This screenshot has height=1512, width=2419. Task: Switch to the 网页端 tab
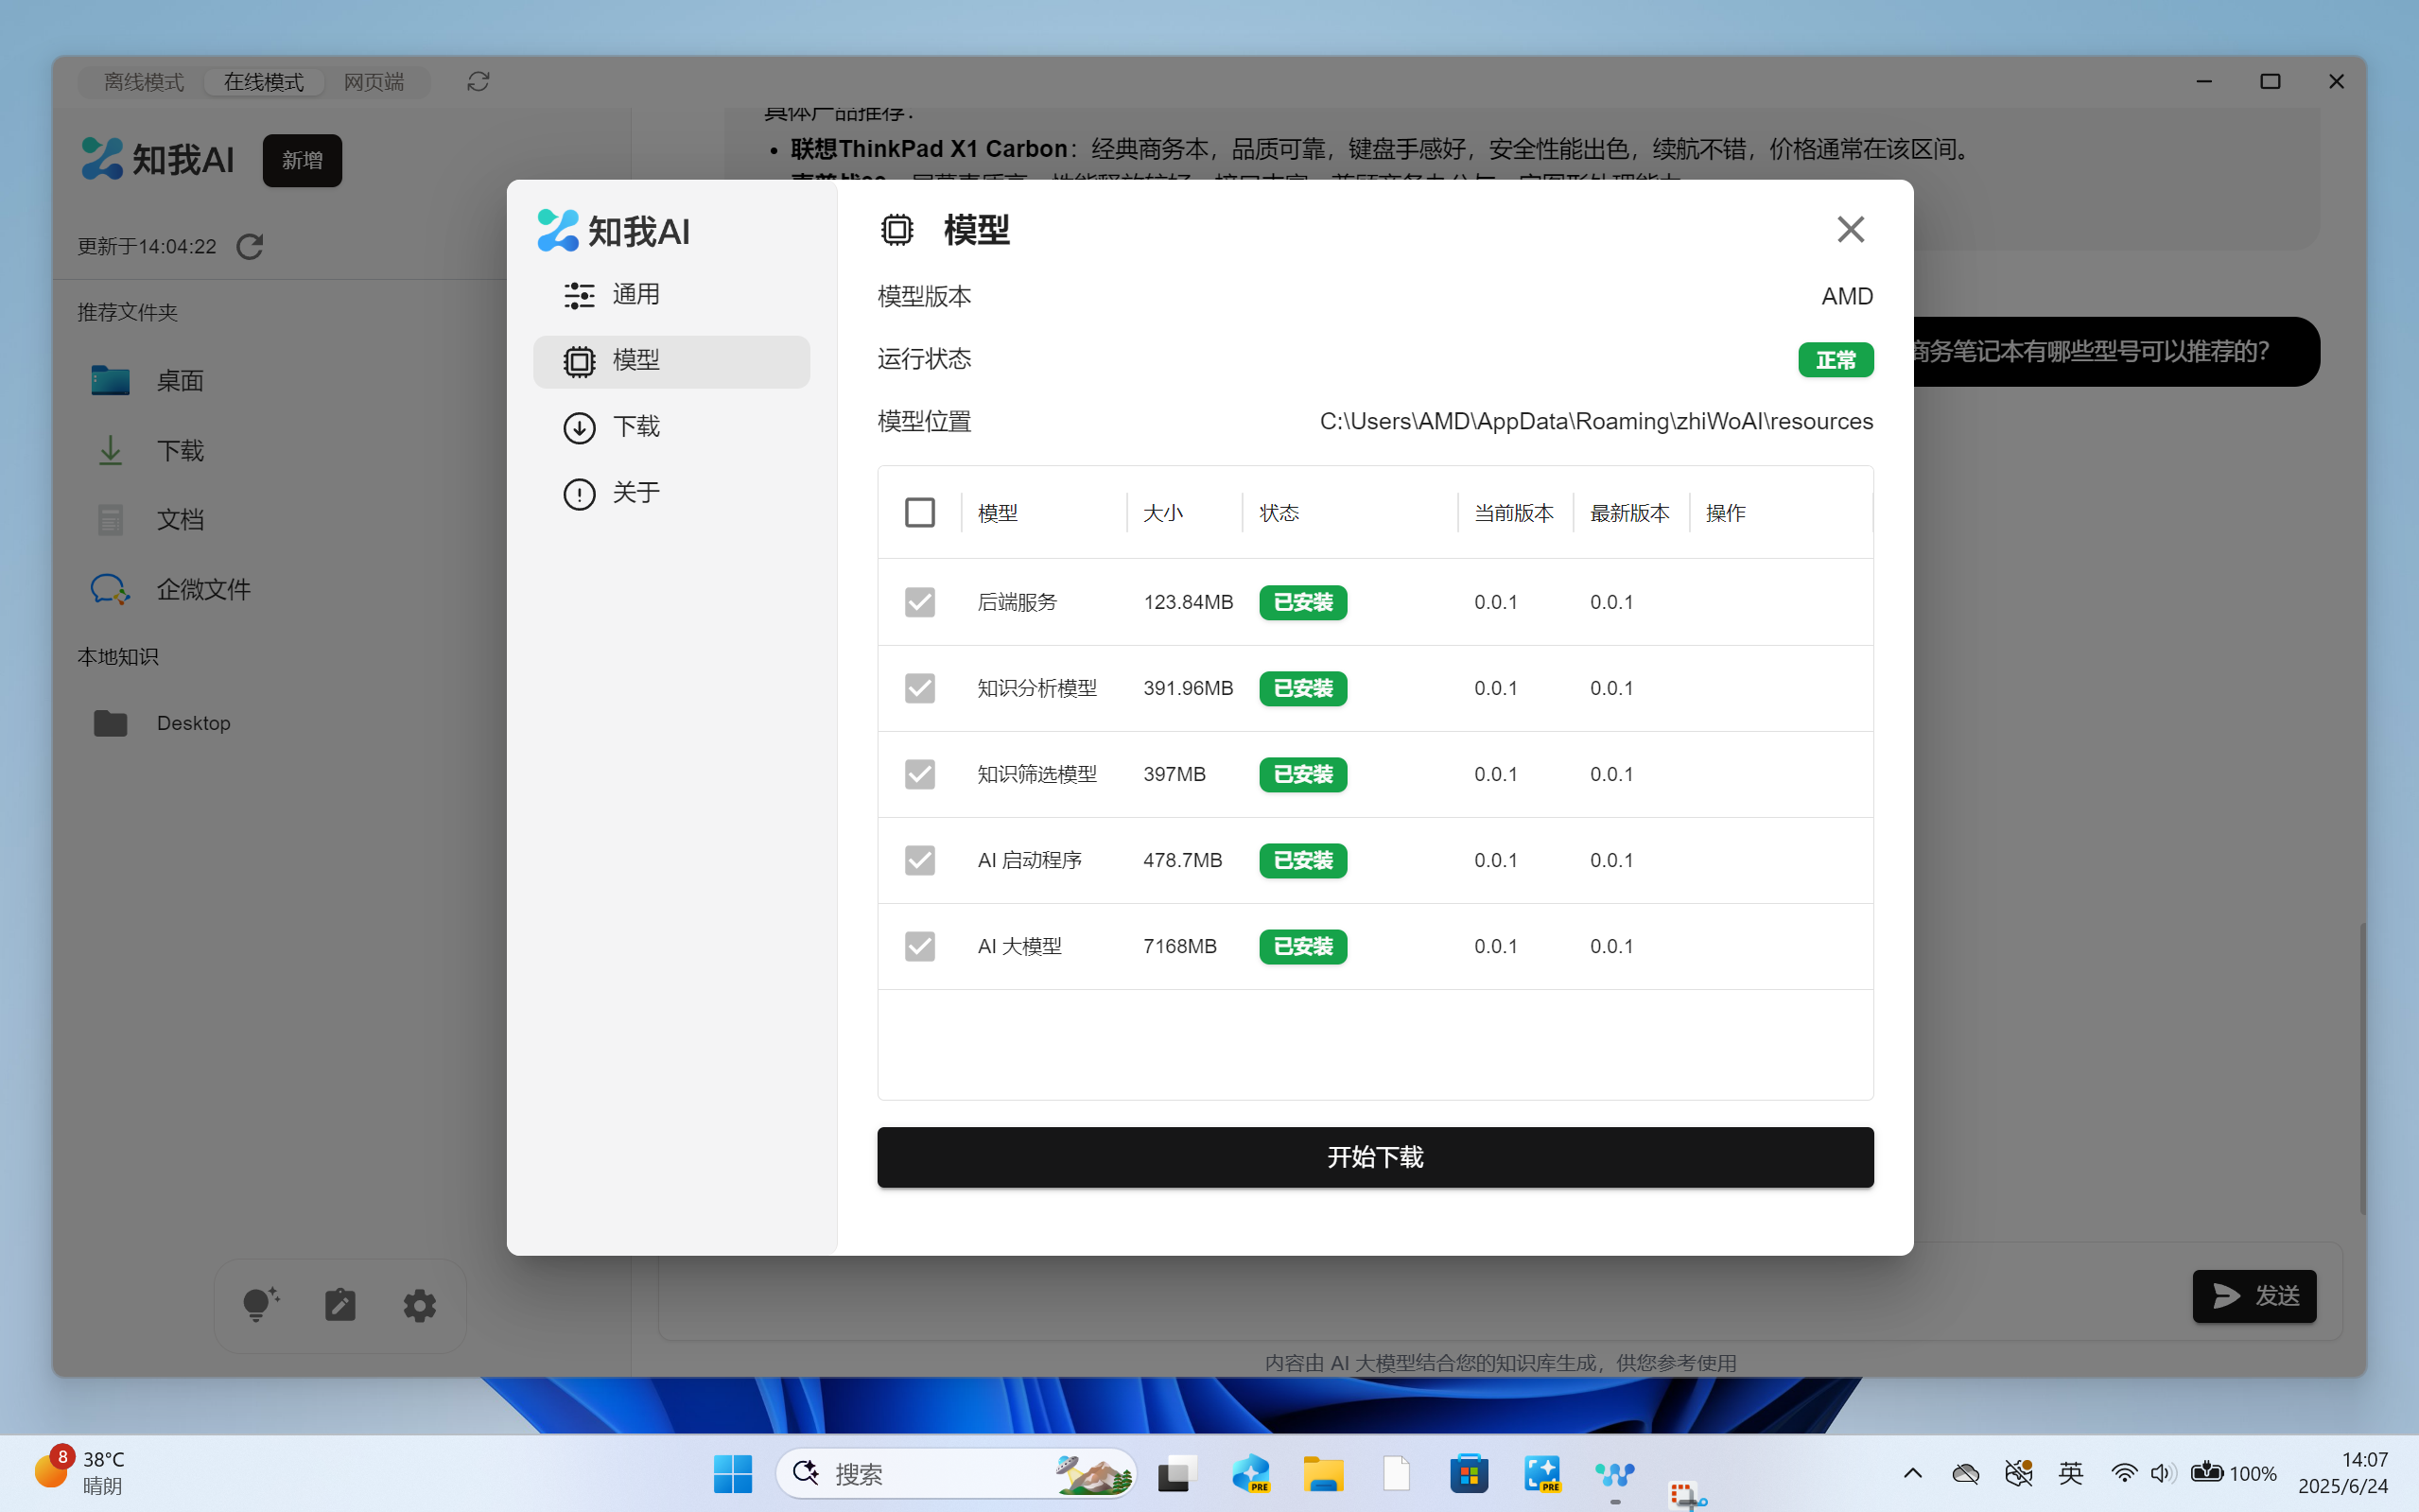click(x=374, y=82)
